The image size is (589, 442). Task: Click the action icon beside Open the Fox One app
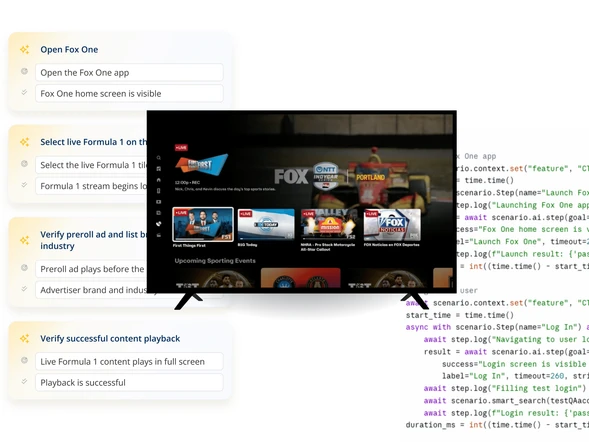(x=24, y=71)
